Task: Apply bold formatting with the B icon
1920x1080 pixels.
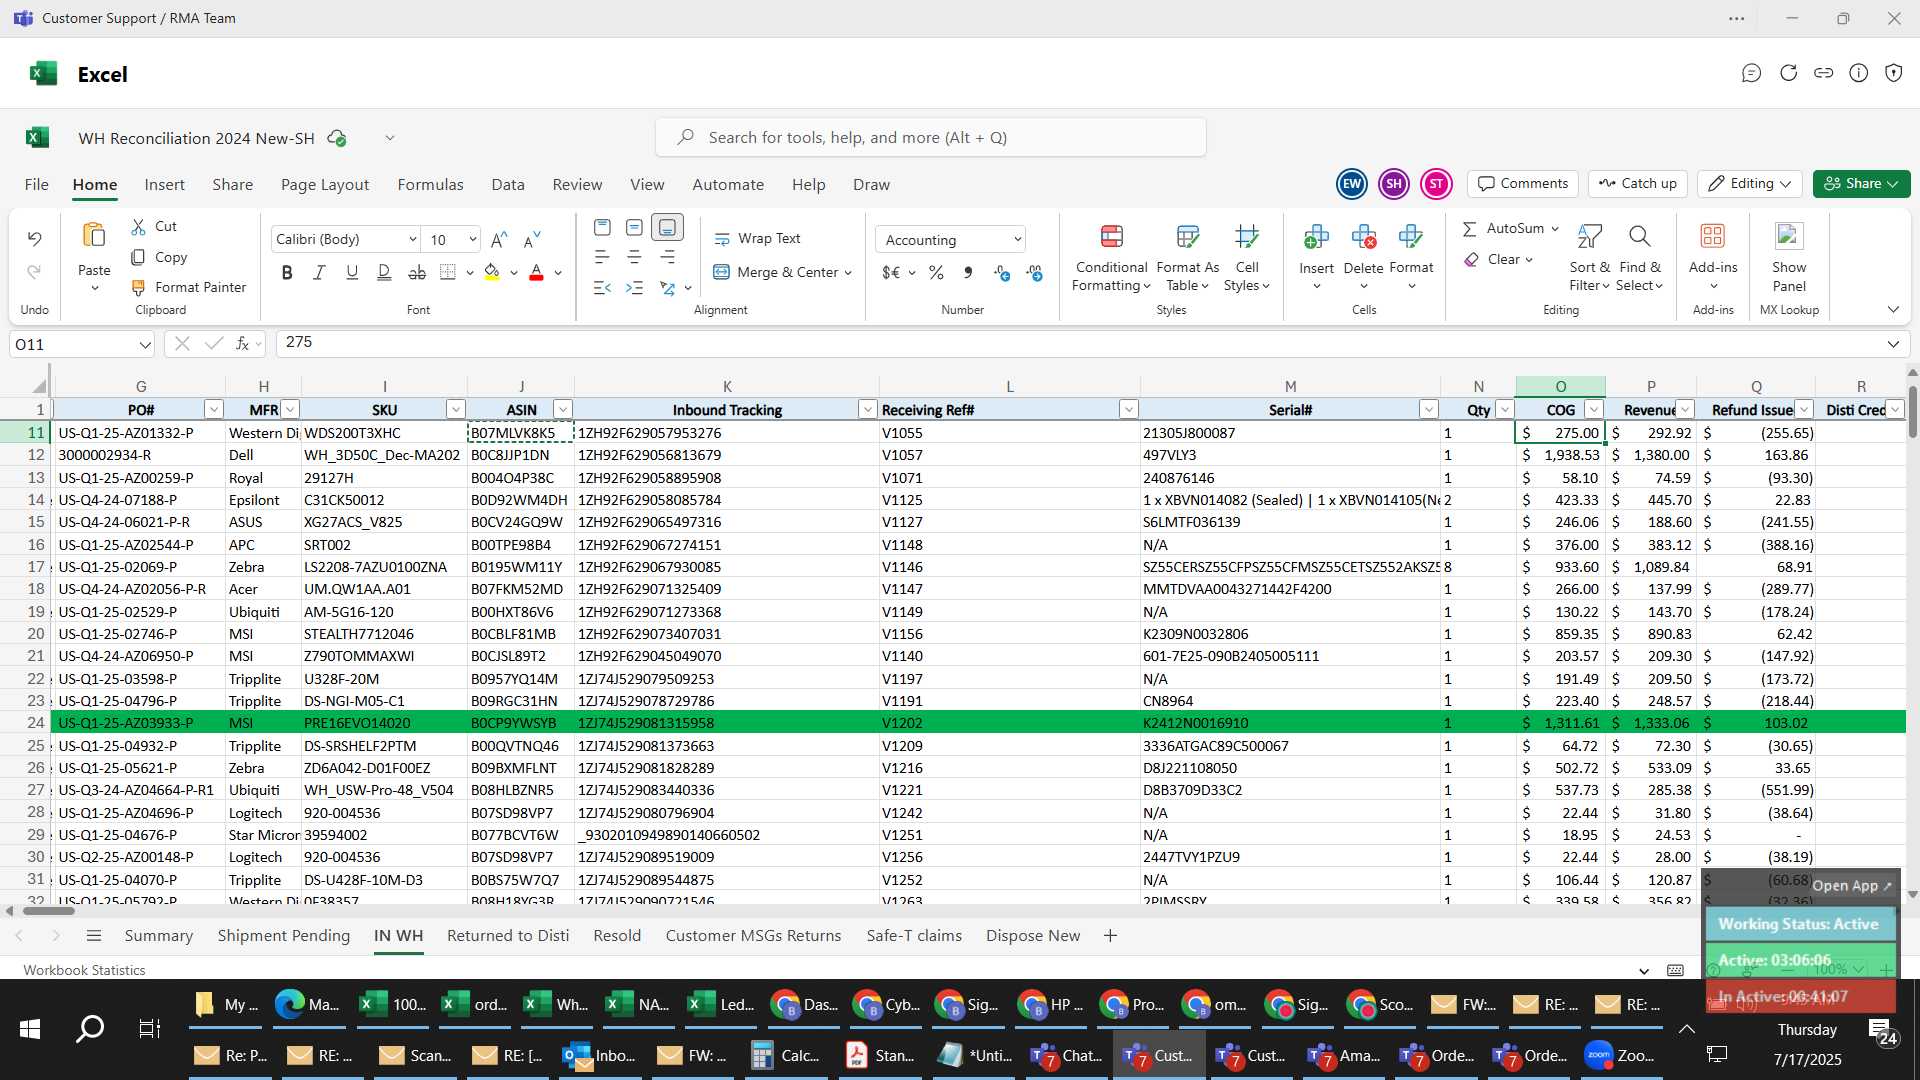Action: 287,273
